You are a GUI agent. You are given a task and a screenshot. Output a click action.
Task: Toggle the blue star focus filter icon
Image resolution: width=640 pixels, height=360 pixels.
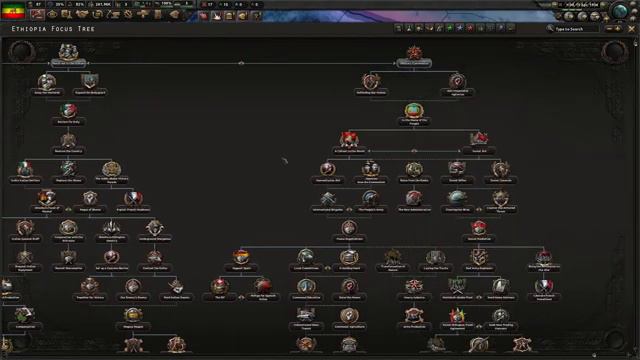click(460, 28)
